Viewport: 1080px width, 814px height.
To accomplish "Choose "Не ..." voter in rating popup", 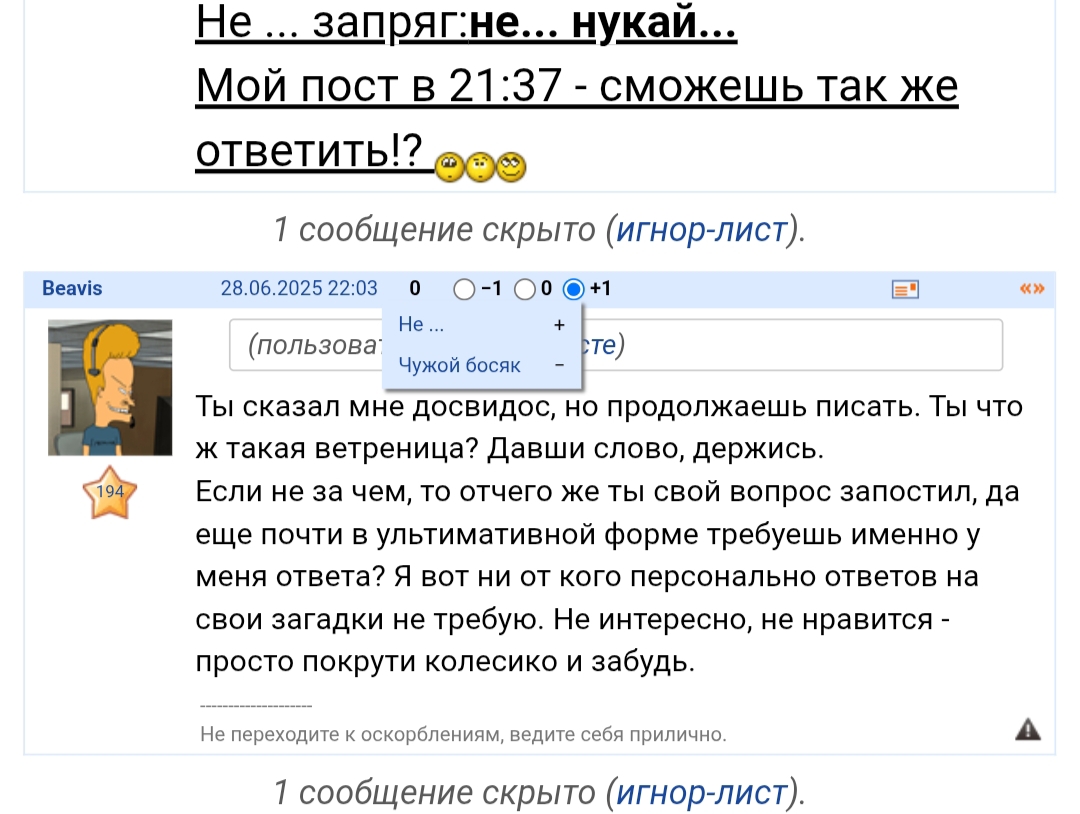I will 422,324.
